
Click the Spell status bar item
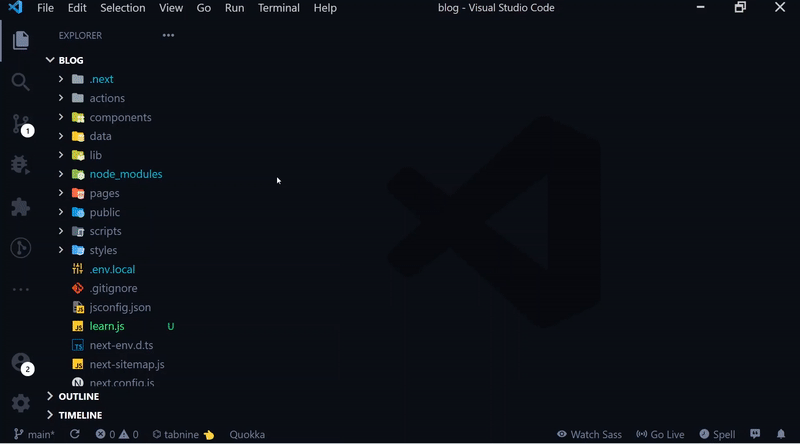[717, 434]
